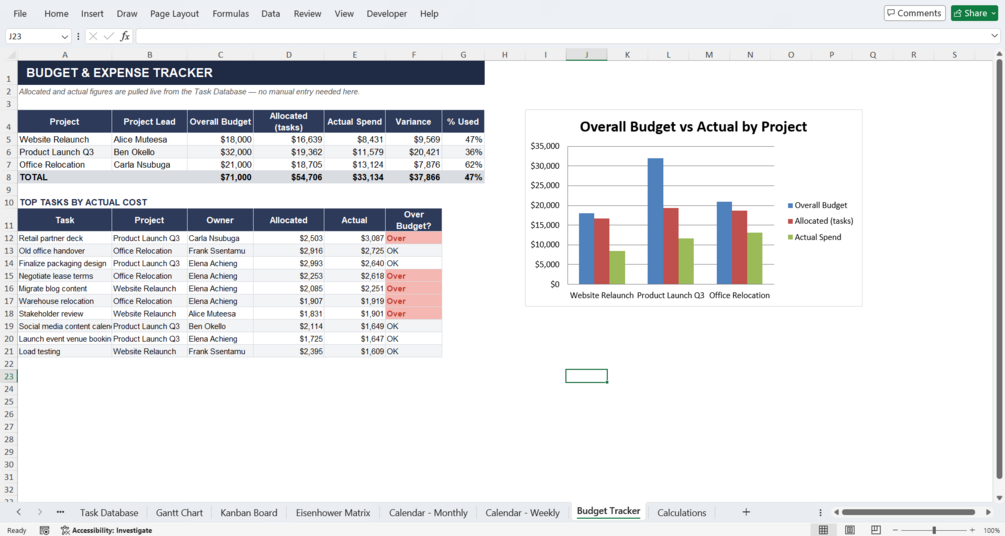
Task: Click the macro recording icon in status bar
Action: click(44, 530)
